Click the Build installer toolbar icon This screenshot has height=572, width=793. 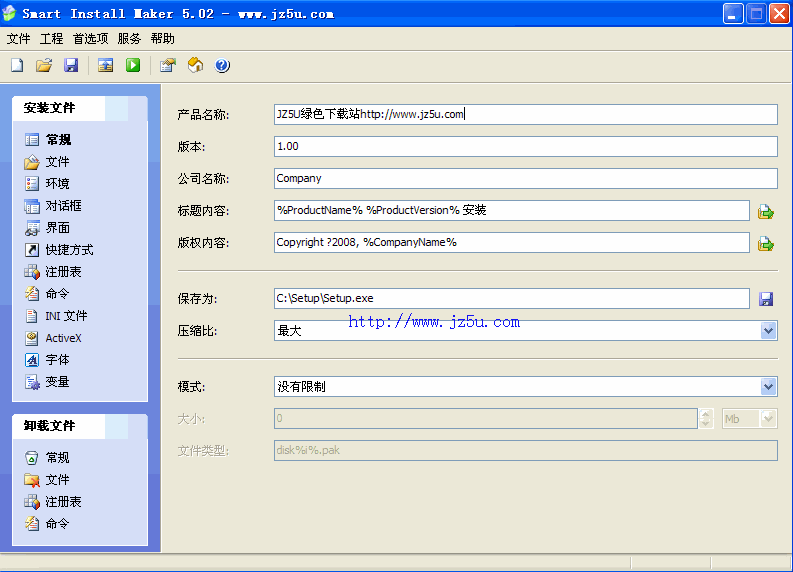(x=105, y=65)
